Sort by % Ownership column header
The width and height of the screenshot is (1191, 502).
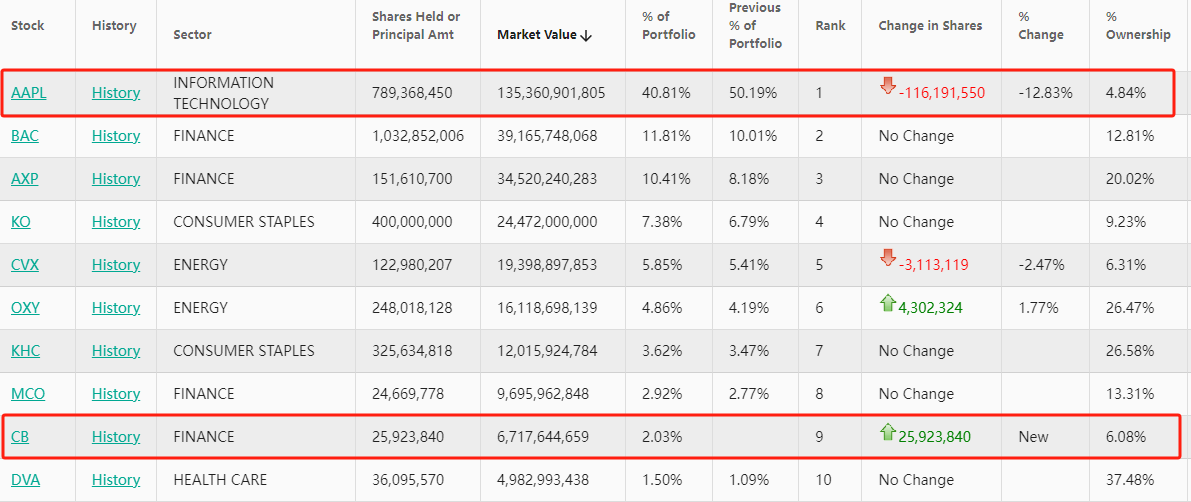pos(1138,26)
